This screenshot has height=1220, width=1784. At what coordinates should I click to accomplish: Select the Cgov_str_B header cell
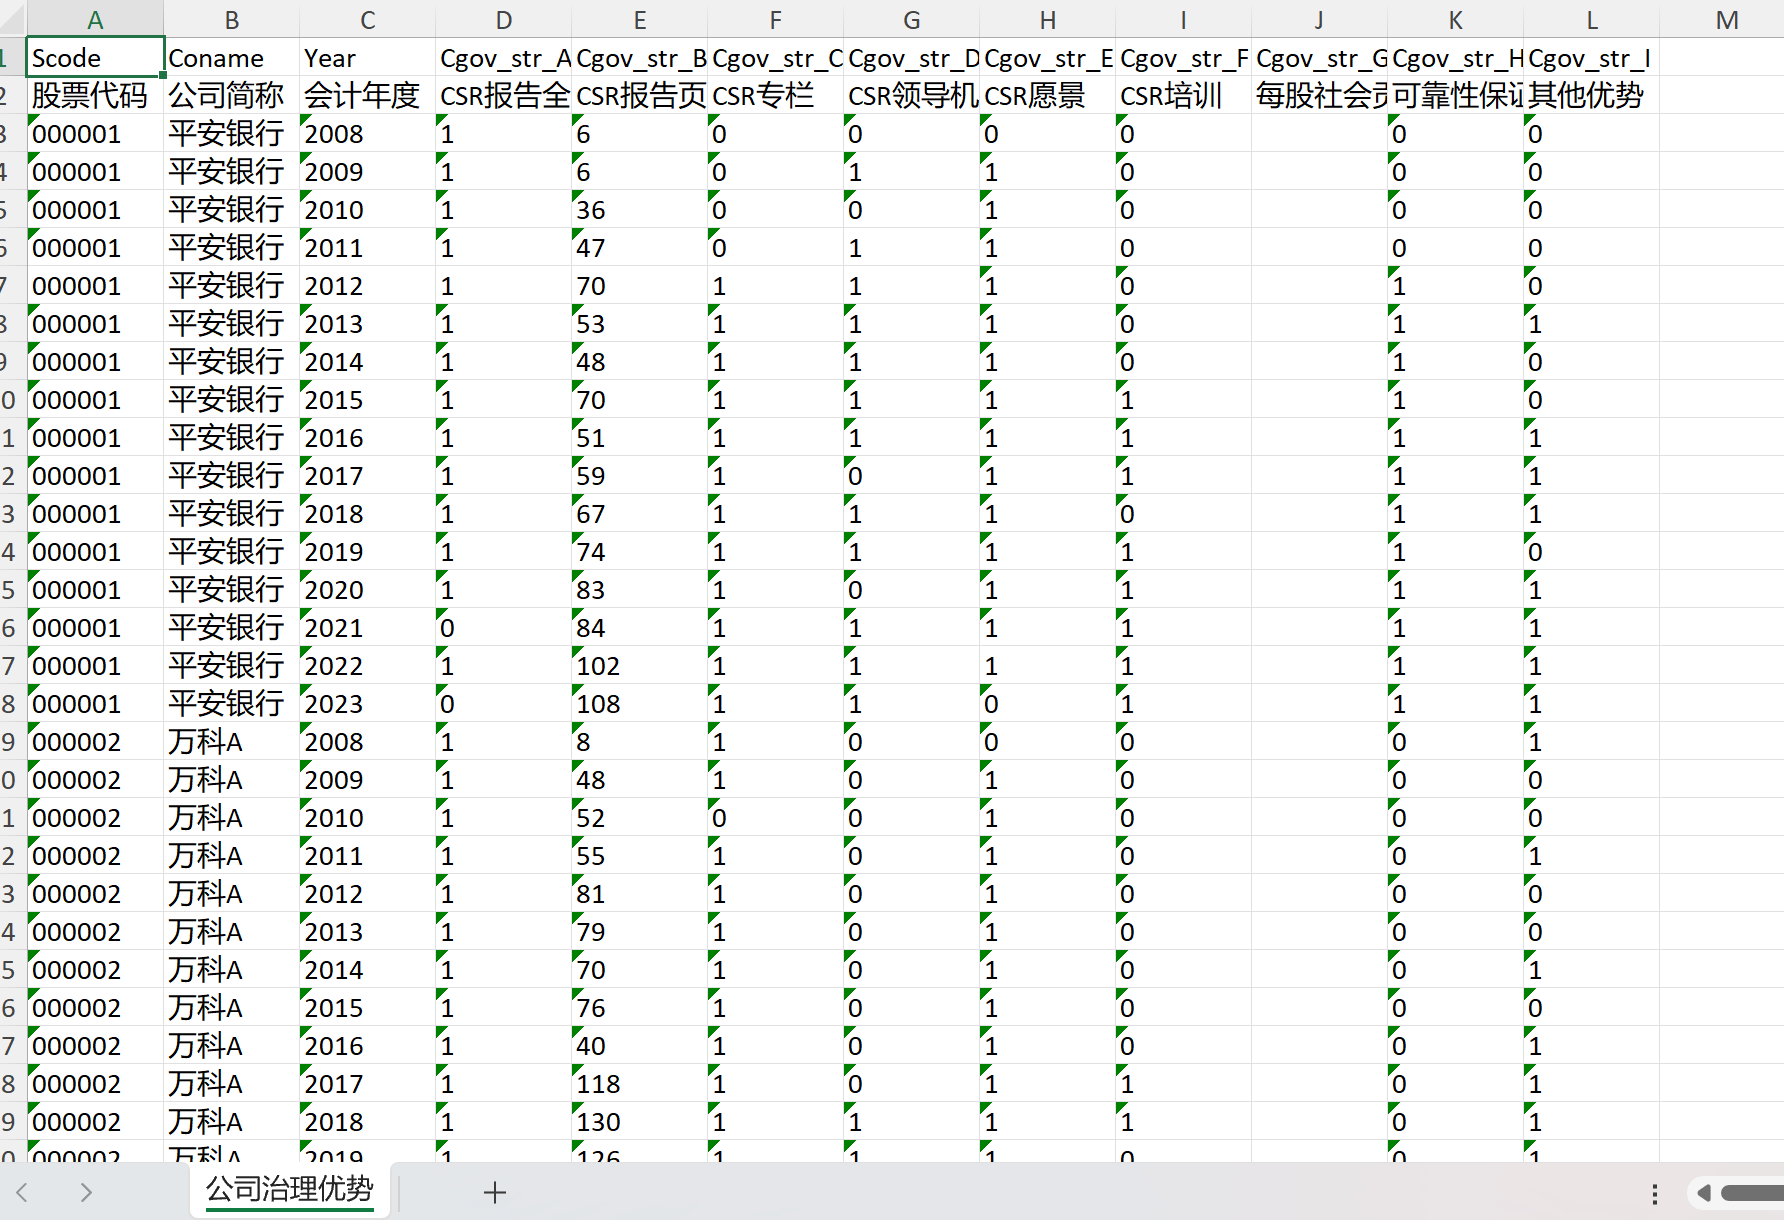(x=639, y=57)
